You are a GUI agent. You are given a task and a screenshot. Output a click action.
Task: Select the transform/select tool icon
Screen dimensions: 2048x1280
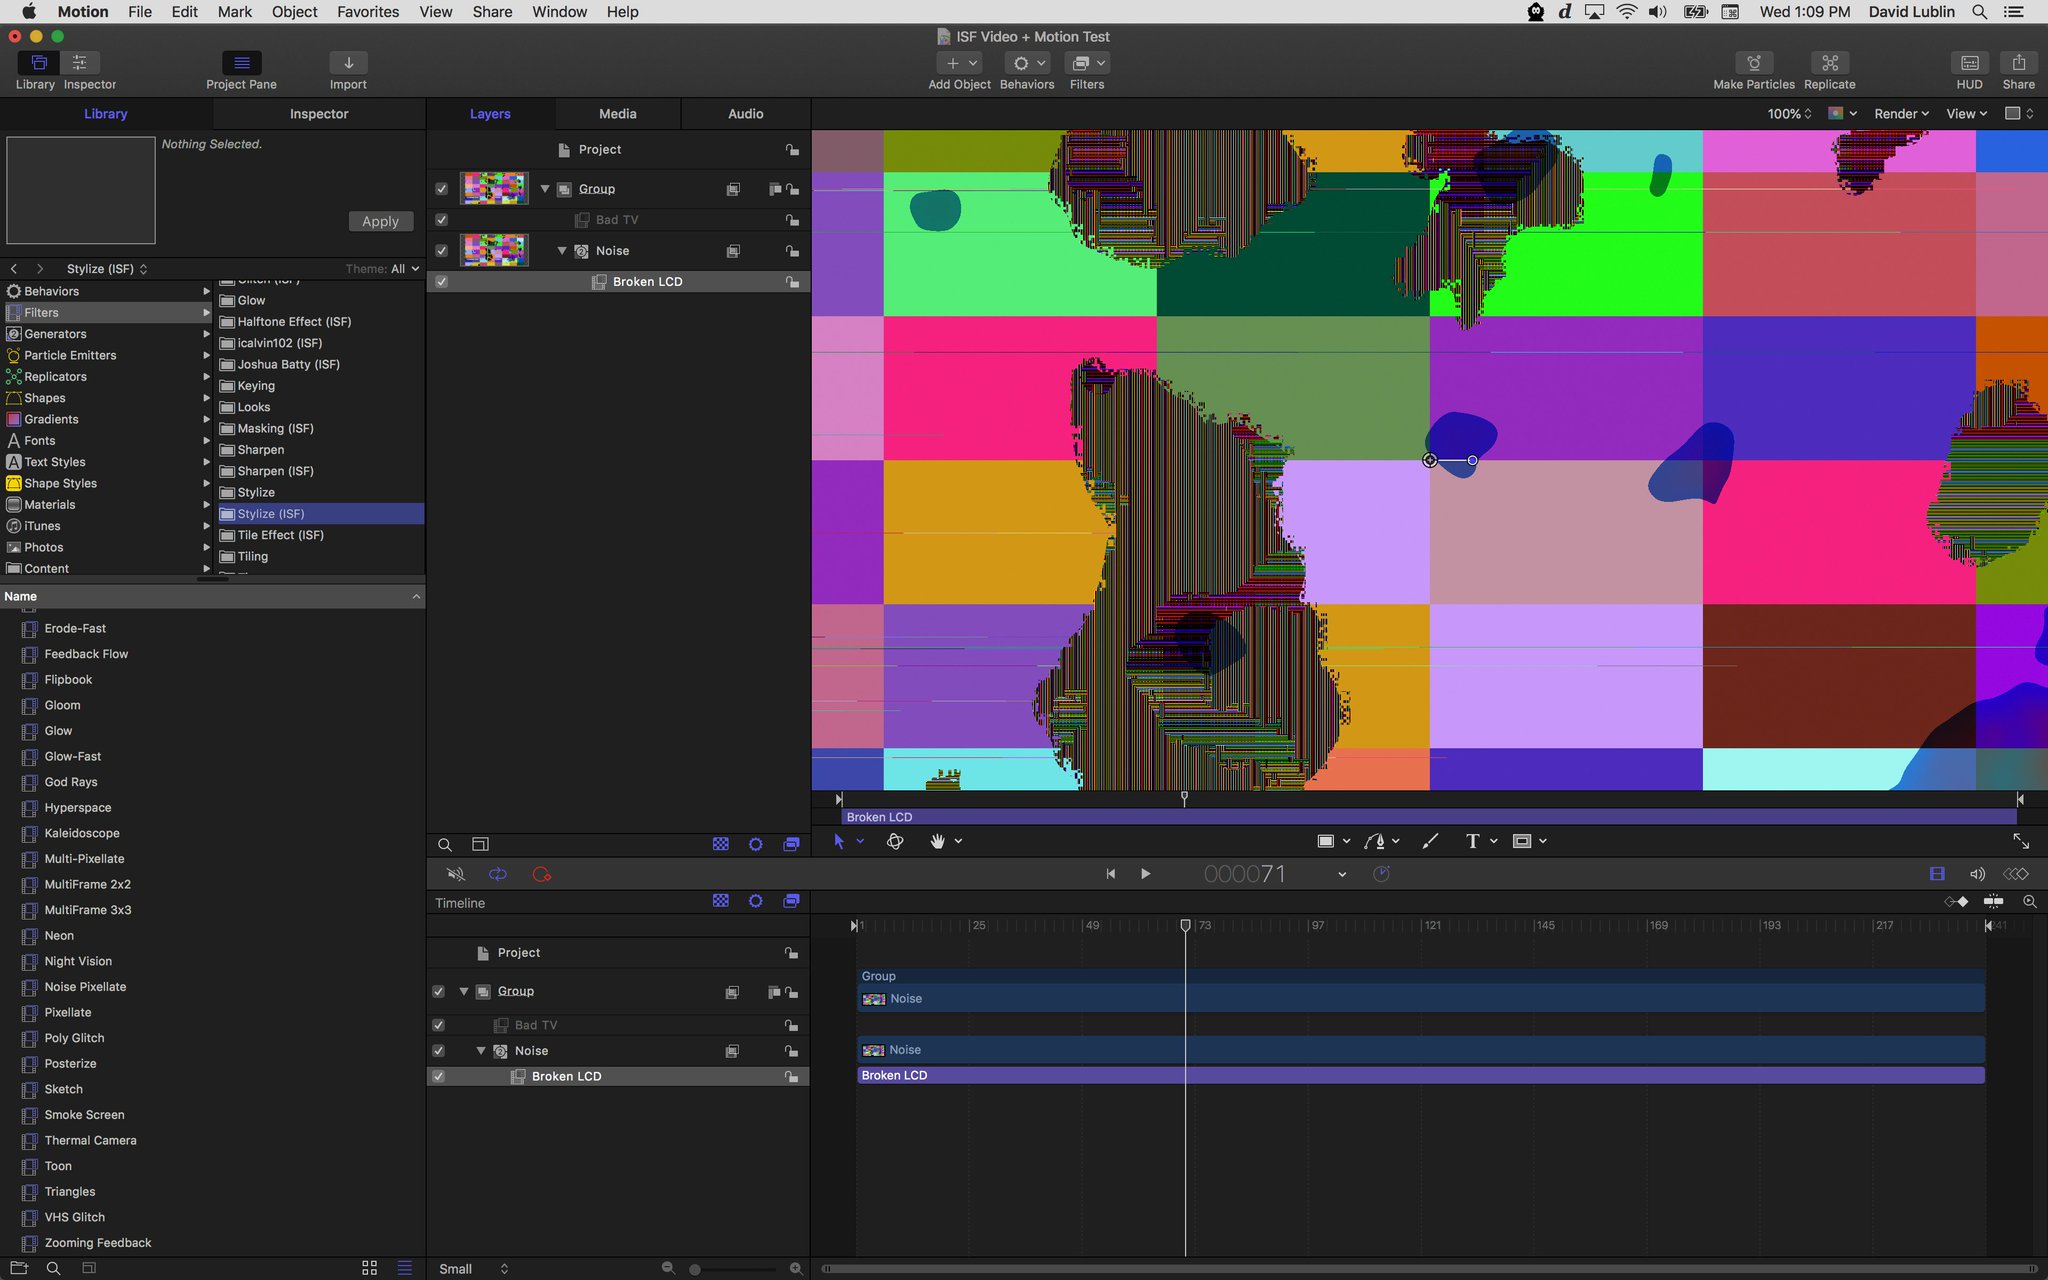click(x=839, y=841)
